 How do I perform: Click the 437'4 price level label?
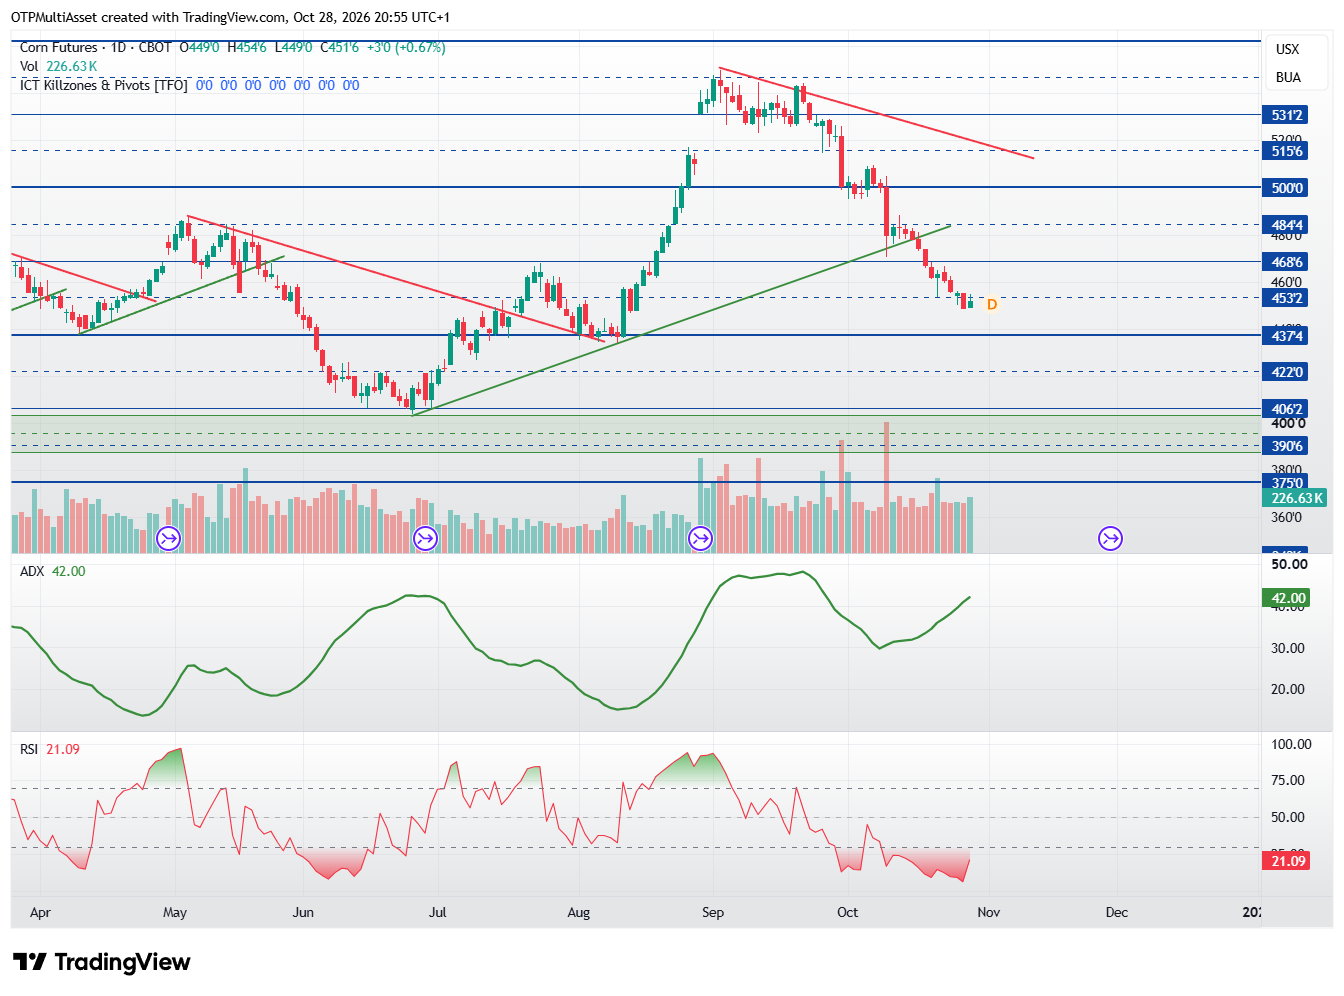click(1286, 336)
